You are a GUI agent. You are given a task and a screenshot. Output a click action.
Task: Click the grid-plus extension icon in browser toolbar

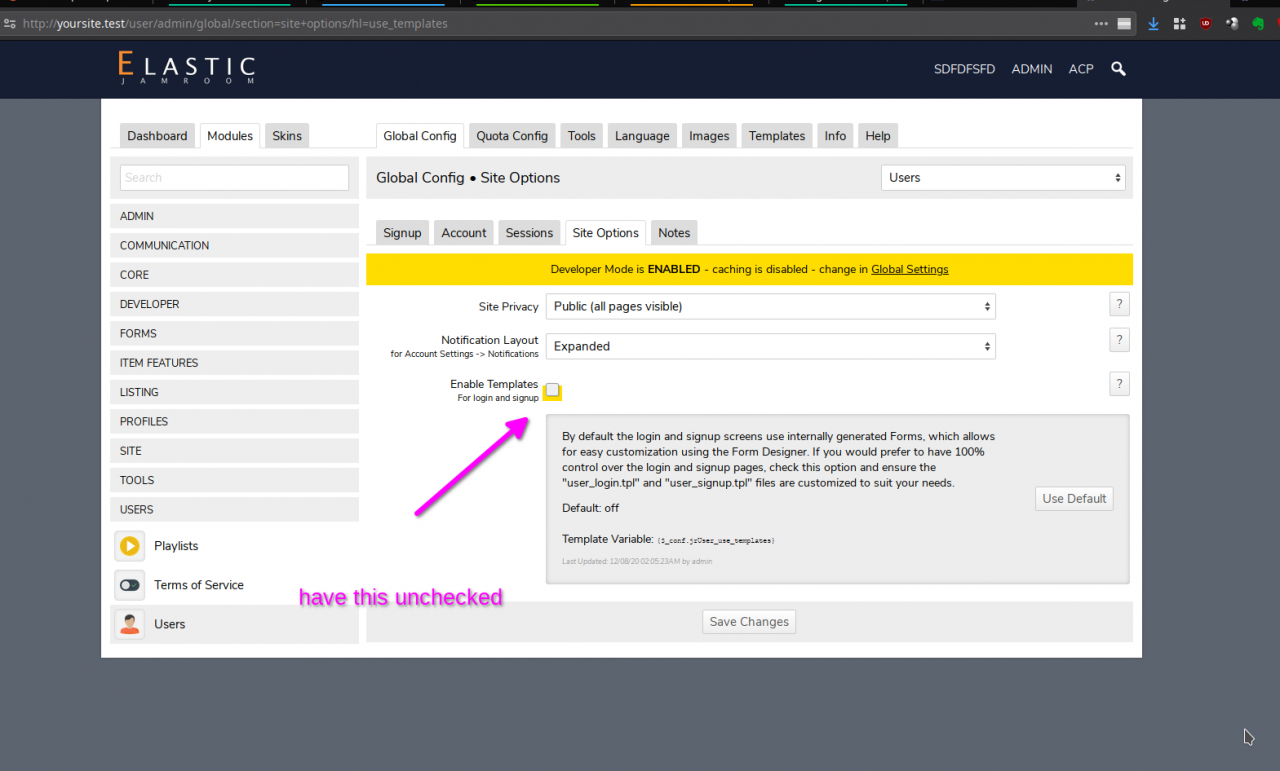(x=1180, y=23)
